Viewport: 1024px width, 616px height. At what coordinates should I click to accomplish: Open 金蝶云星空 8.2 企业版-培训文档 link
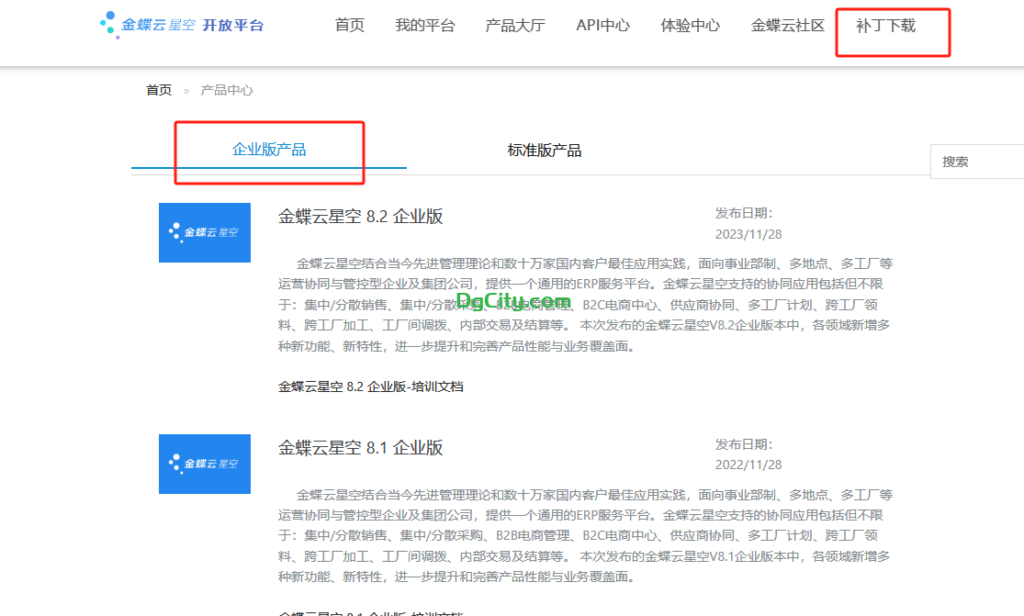pos(370,386)
